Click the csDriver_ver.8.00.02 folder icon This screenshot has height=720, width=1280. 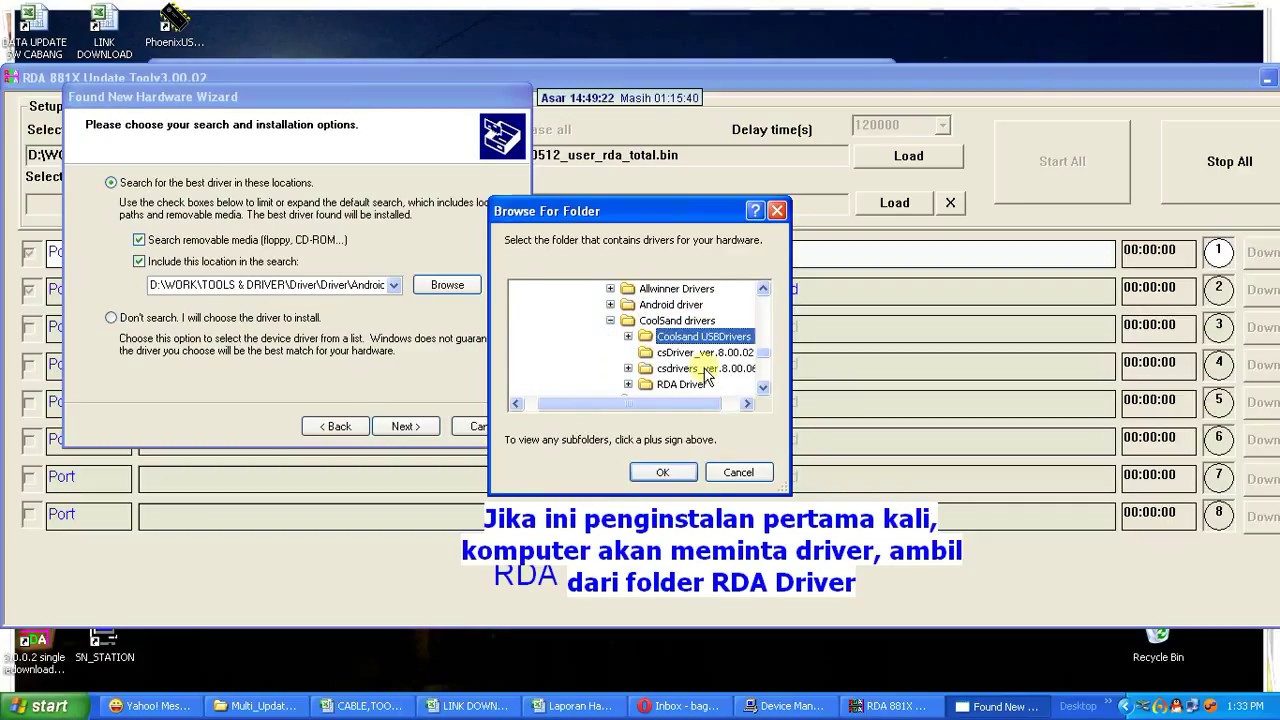coord(646,353)
